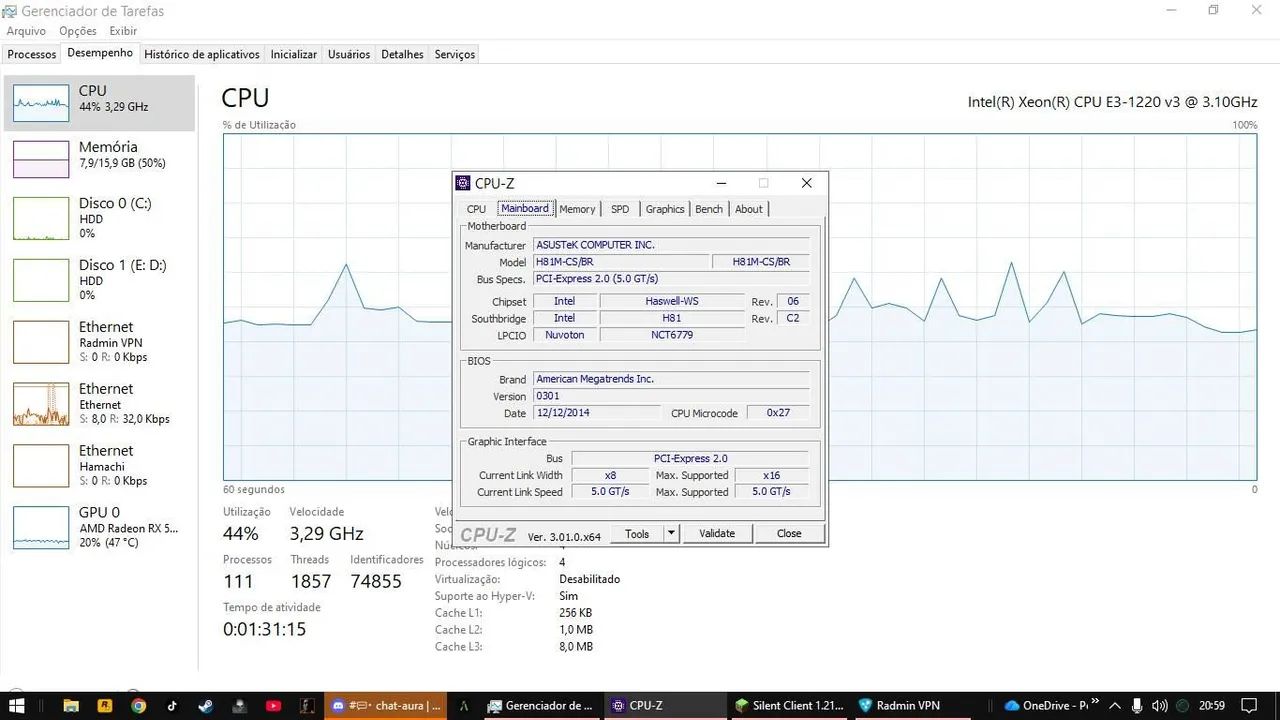Screen dimensions: 1280x720
Task: Select Disco 0 (C:) performance entry
Action: click(100, 217)
